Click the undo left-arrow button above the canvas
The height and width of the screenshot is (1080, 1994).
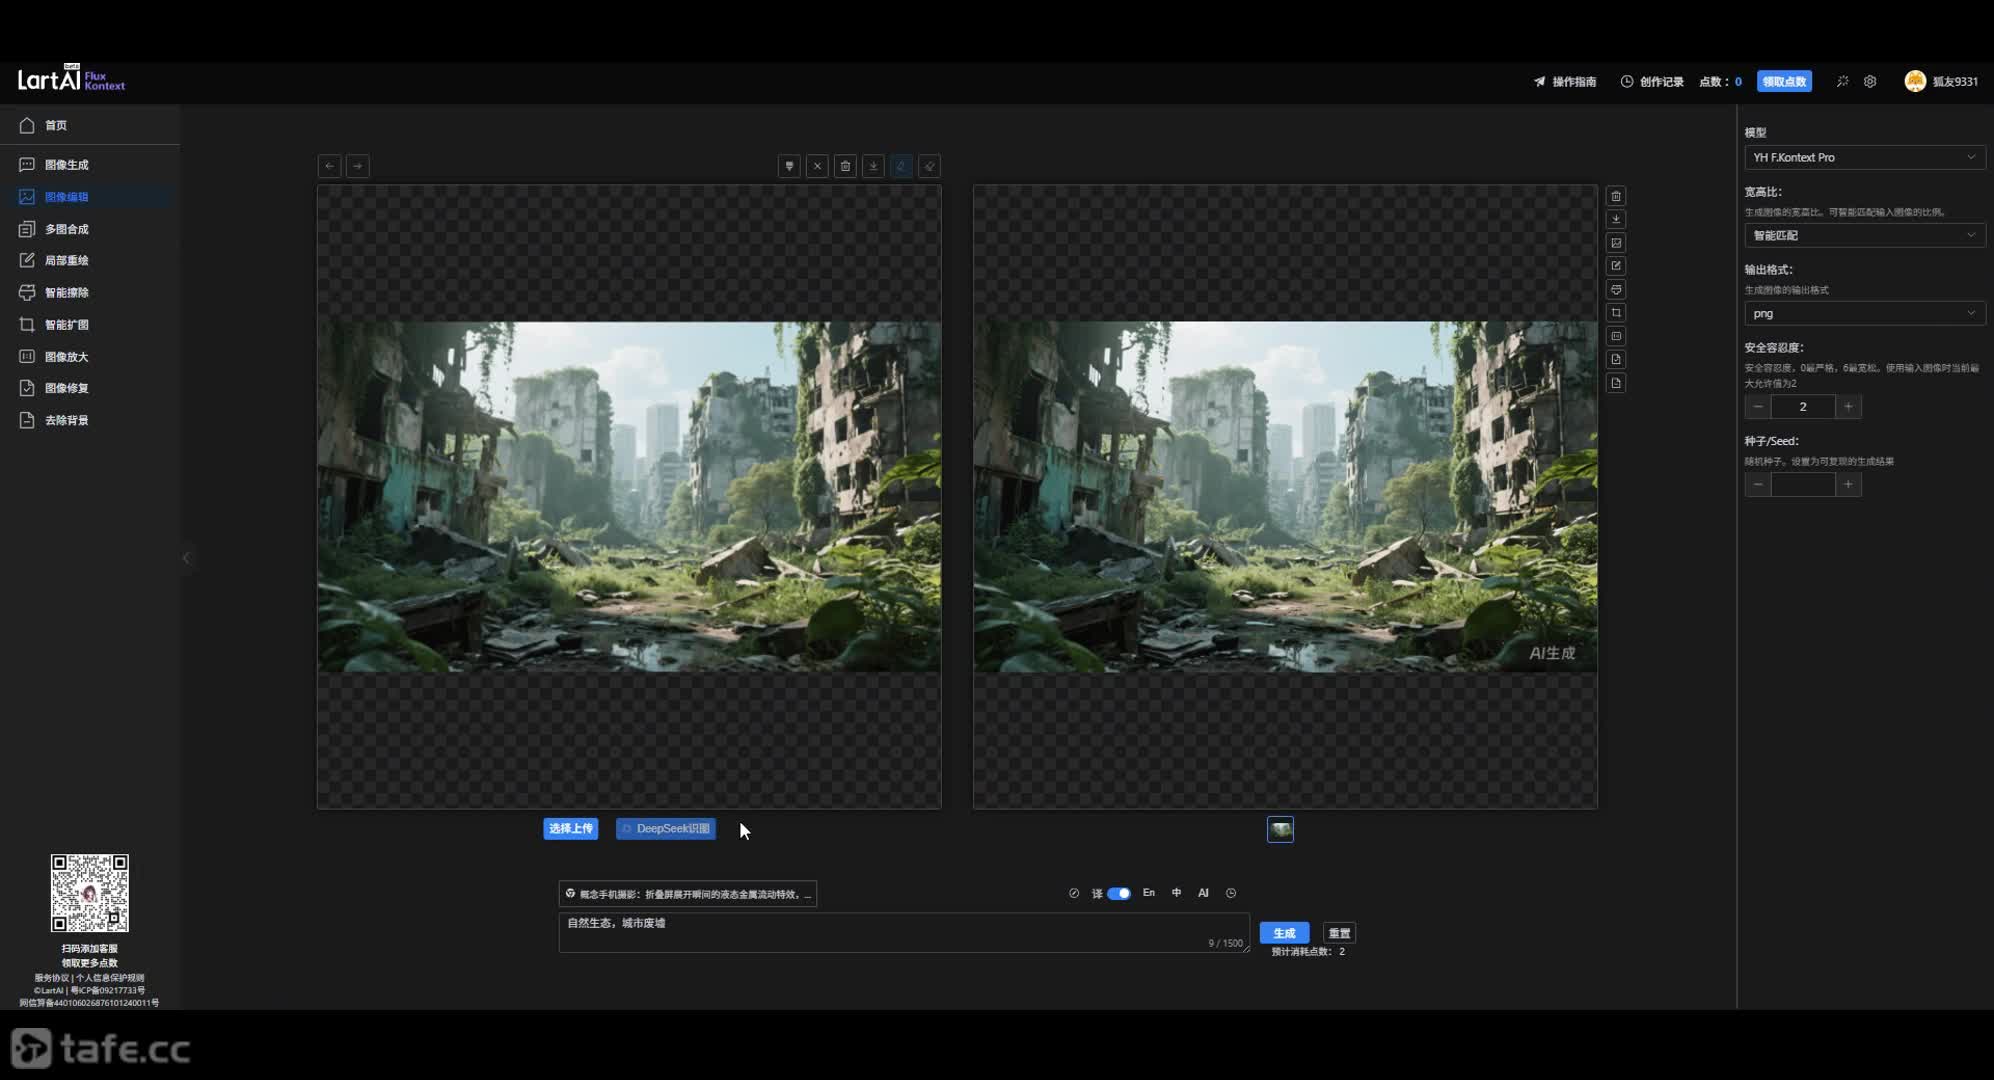click(329, 166)
